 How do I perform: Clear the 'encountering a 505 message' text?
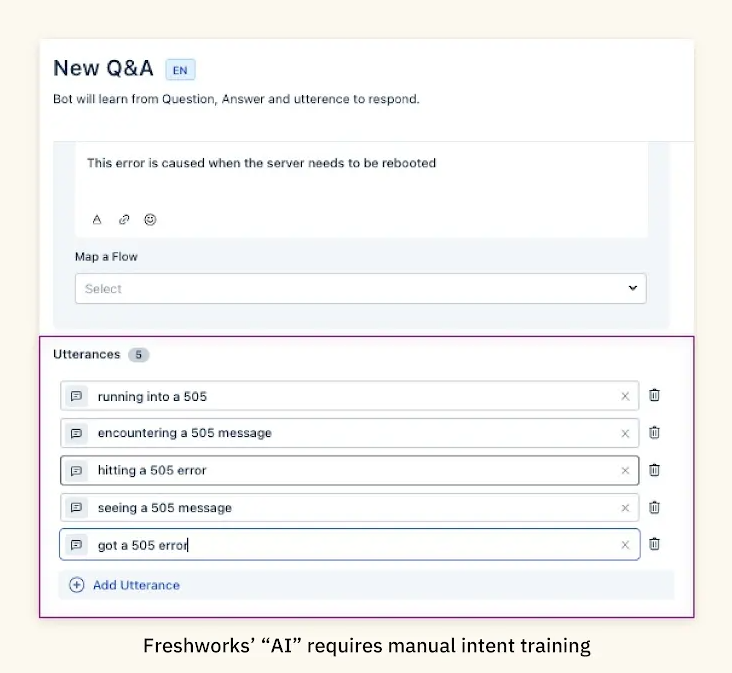625,433
